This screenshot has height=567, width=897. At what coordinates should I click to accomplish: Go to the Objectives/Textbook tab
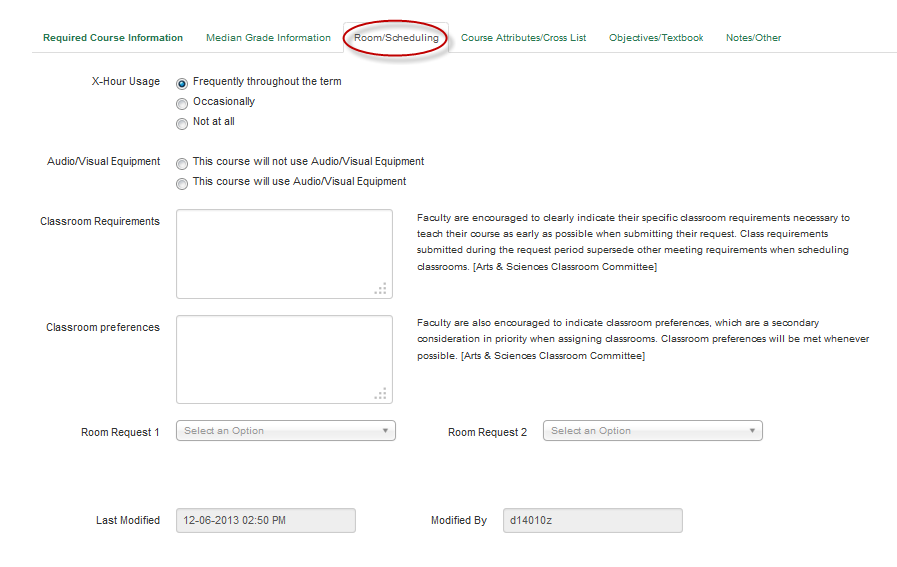point(656,38)
